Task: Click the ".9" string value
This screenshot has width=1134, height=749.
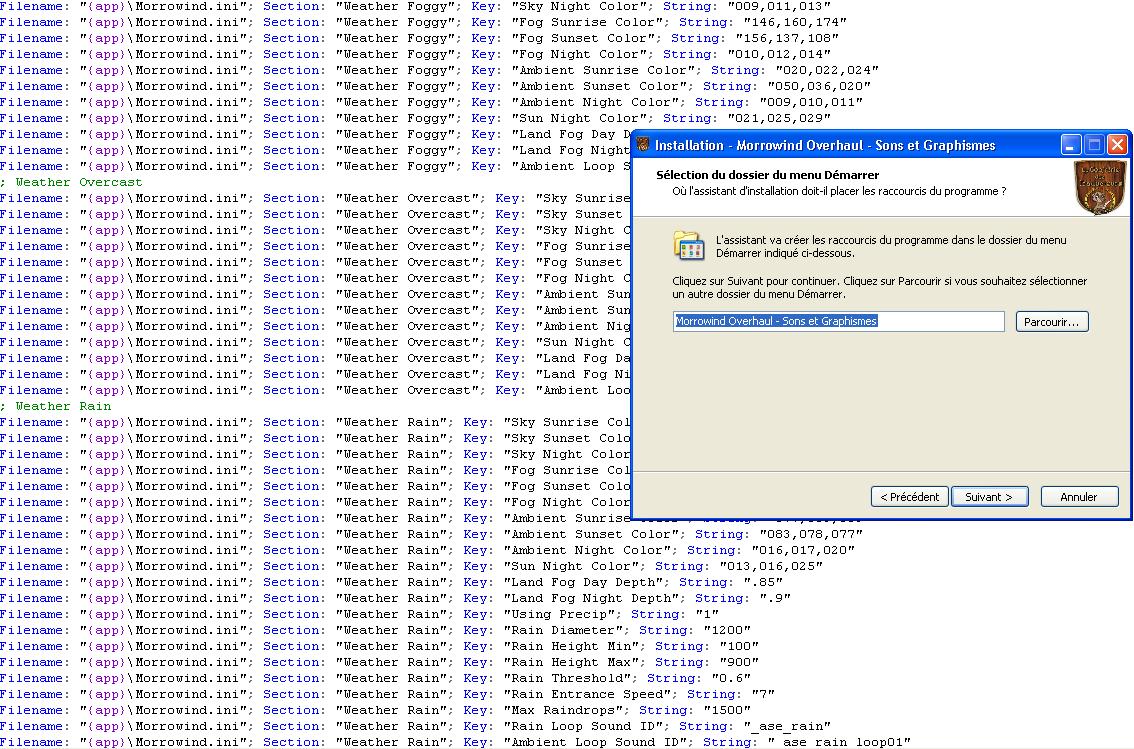Action: [x=775, y=598]
